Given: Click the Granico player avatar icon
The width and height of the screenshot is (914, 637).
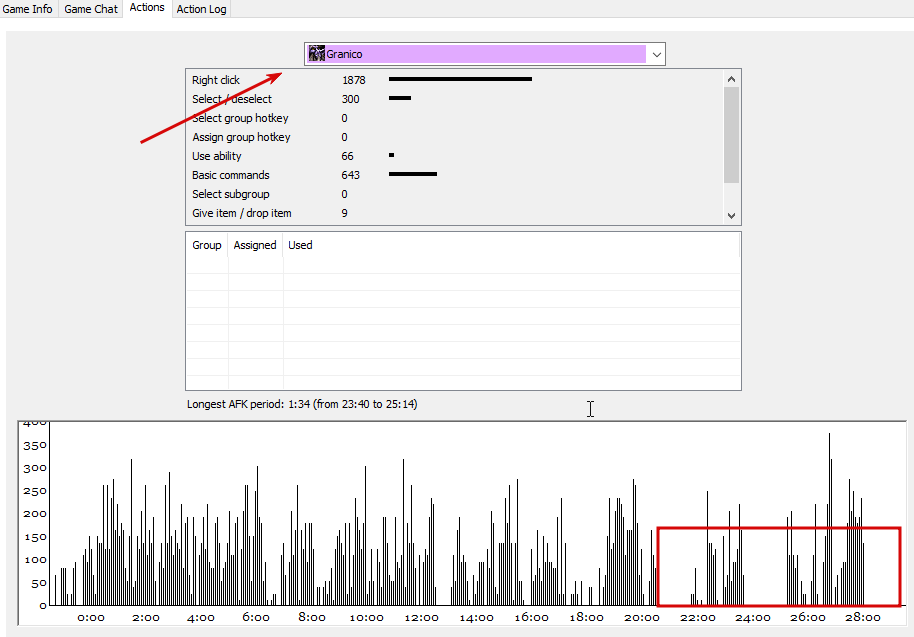Looking at the screenshot, I should pyautogui.click(x=317, y=54).
